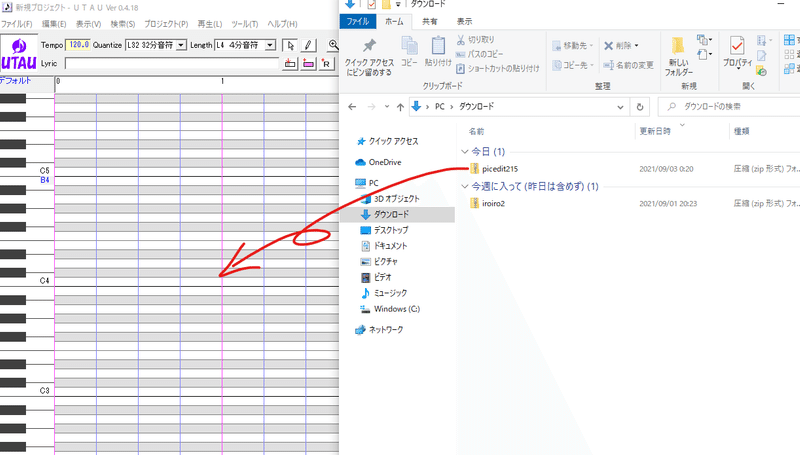This screenshot has height=455, width=800.
Task: Sort by 更新日時 column header
Action: pyautogui.click(x=655, y=132)
